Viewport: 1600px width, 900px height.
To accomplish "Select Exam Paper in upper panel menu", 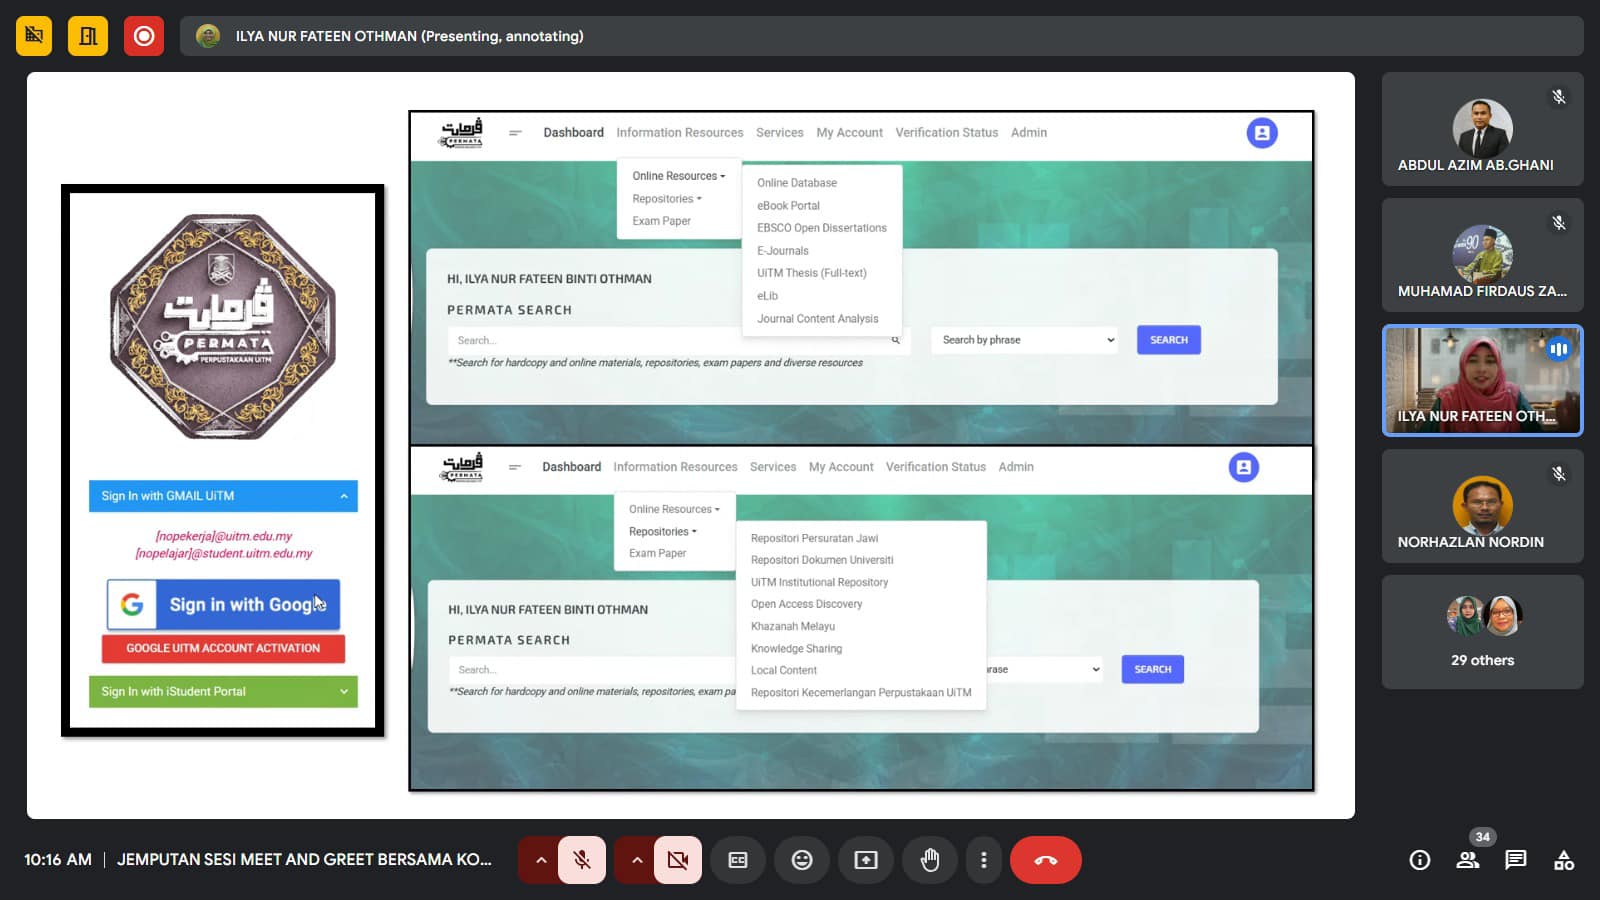I will coord(662,221).
